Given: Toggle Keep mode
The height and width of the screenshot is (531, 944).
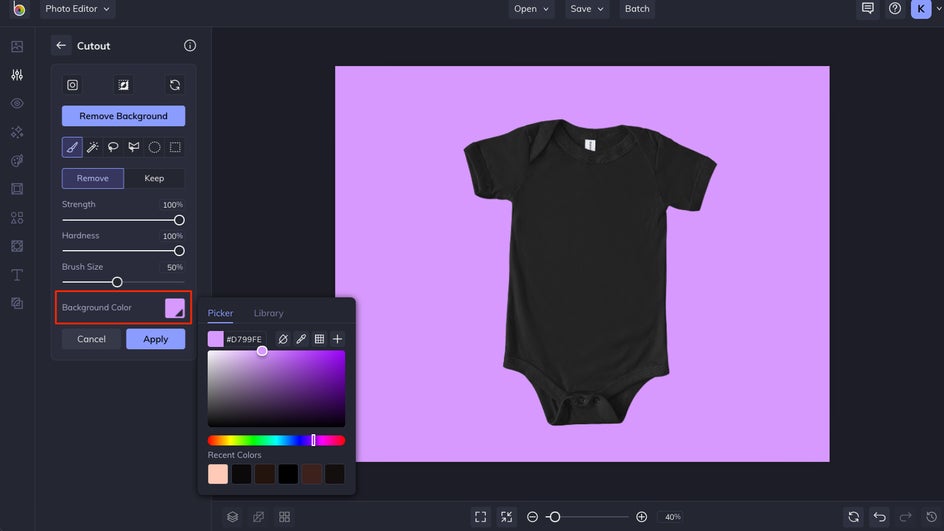Looking at the screenshot, I should coord(154,178).
